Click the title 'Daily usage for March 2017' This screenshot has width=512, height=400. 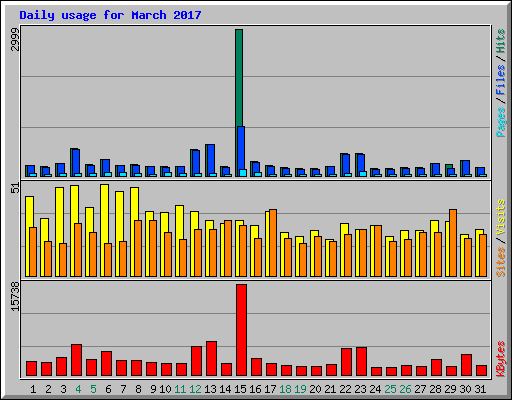coord(110,16)
